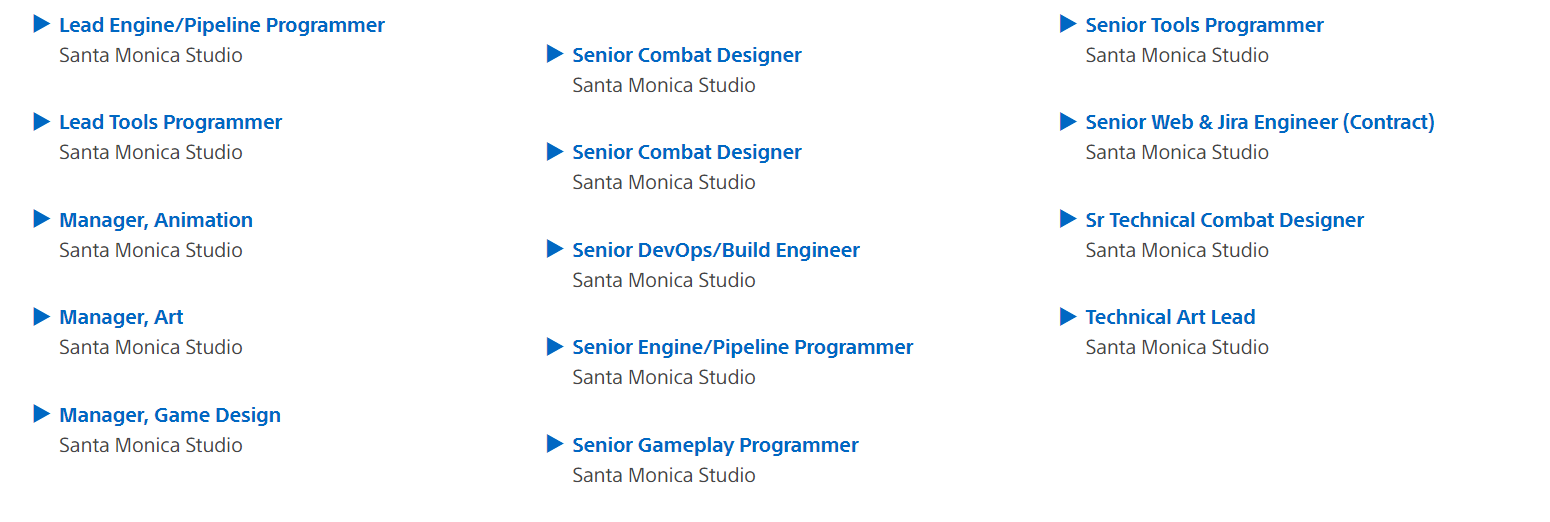
Task: Click the arrow icon next to Technical Art Lead
Action: pos(1068,317)
